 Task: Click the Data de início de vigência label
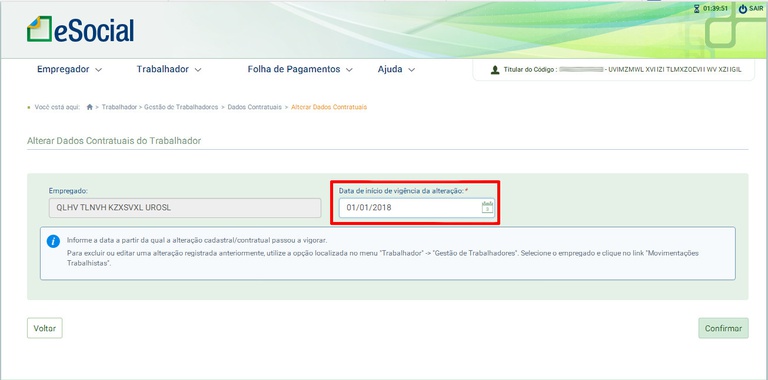tap(401, 190)
